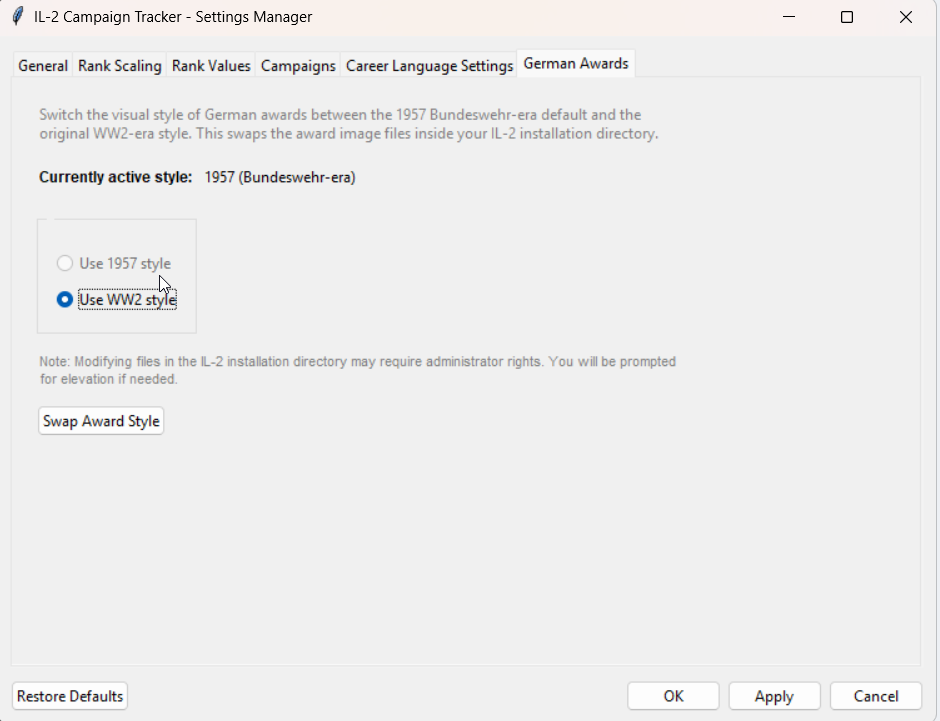This screenshot has width=940, height=721.
Task: Choose the Use WW2 style radio option
Action: (x=65, y=300)
